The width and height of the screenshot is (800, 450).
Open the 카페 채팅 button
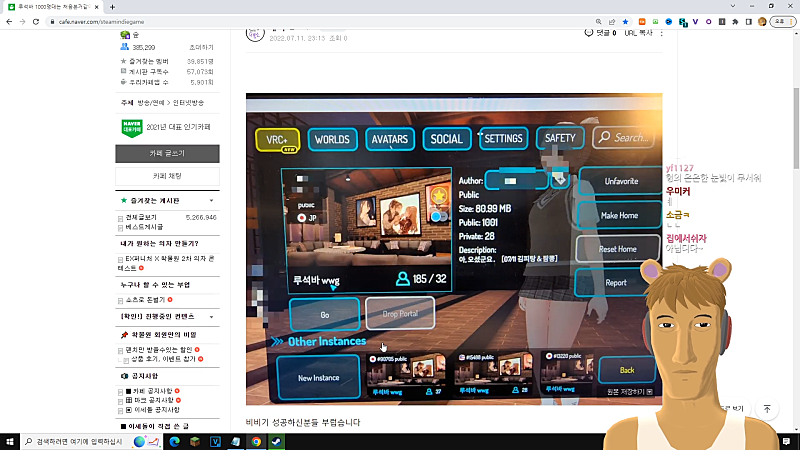coord(167,176)
